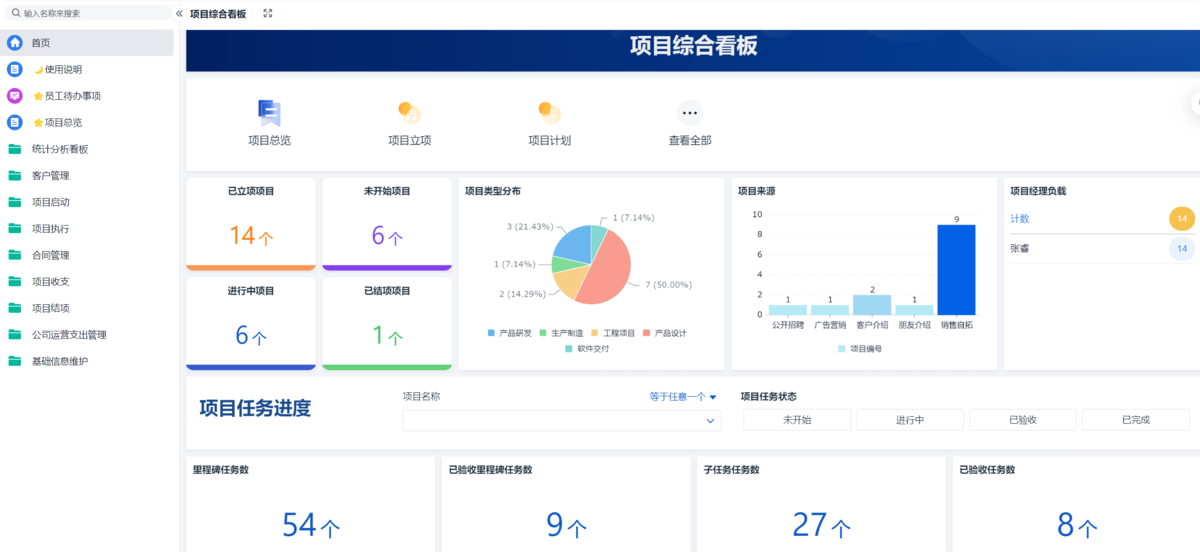Click the folder icon beside 公司运营支出管理
This screenshot has height=554, width=1200.
click(x=15, y=334)
